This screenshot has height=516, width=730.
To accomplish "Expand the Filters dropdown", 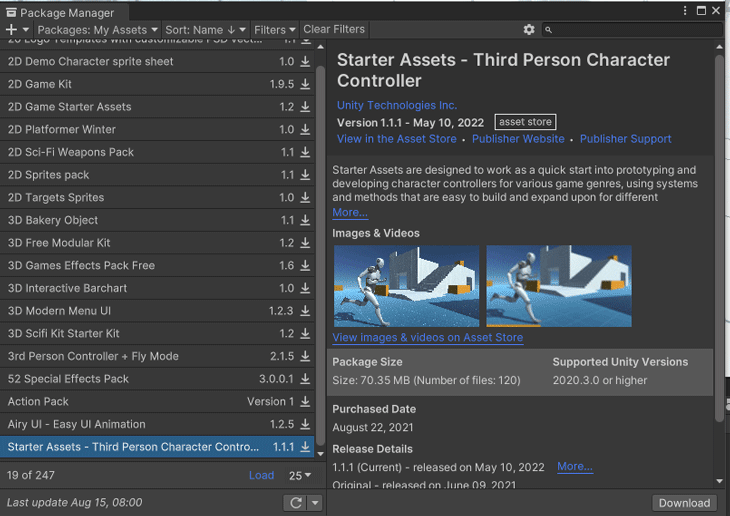I will pos(274,30).
